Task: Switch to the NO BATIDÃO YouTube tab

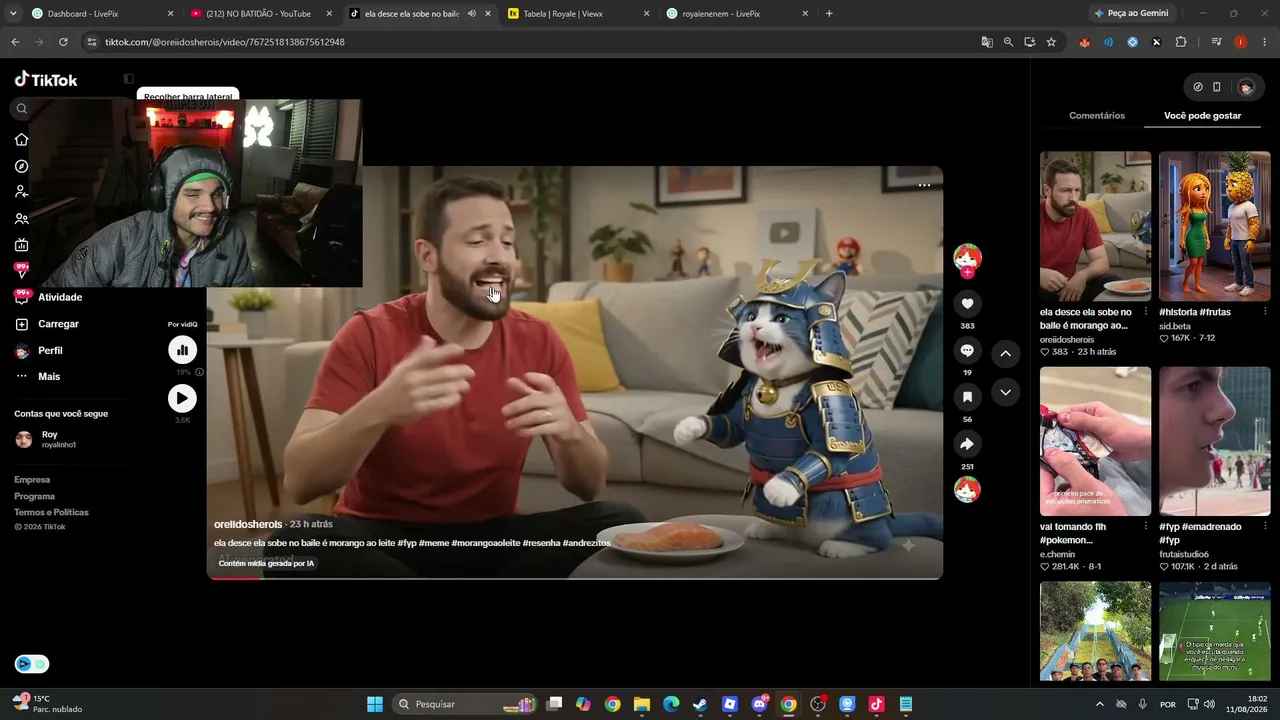Action: (x=262, y=14)
